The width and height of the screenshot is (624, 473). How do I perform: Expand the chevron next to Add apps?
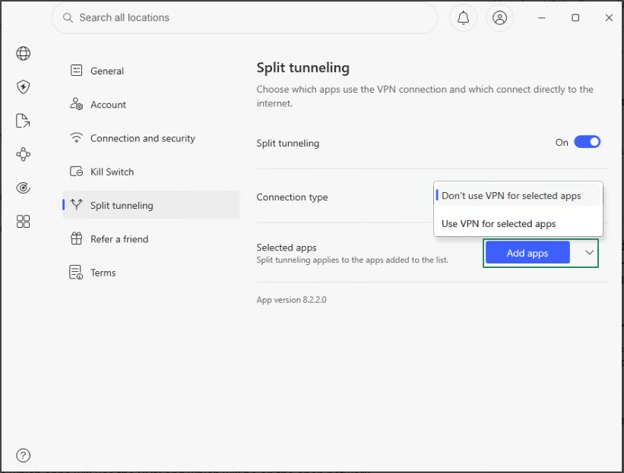click(x=589, y=252)
